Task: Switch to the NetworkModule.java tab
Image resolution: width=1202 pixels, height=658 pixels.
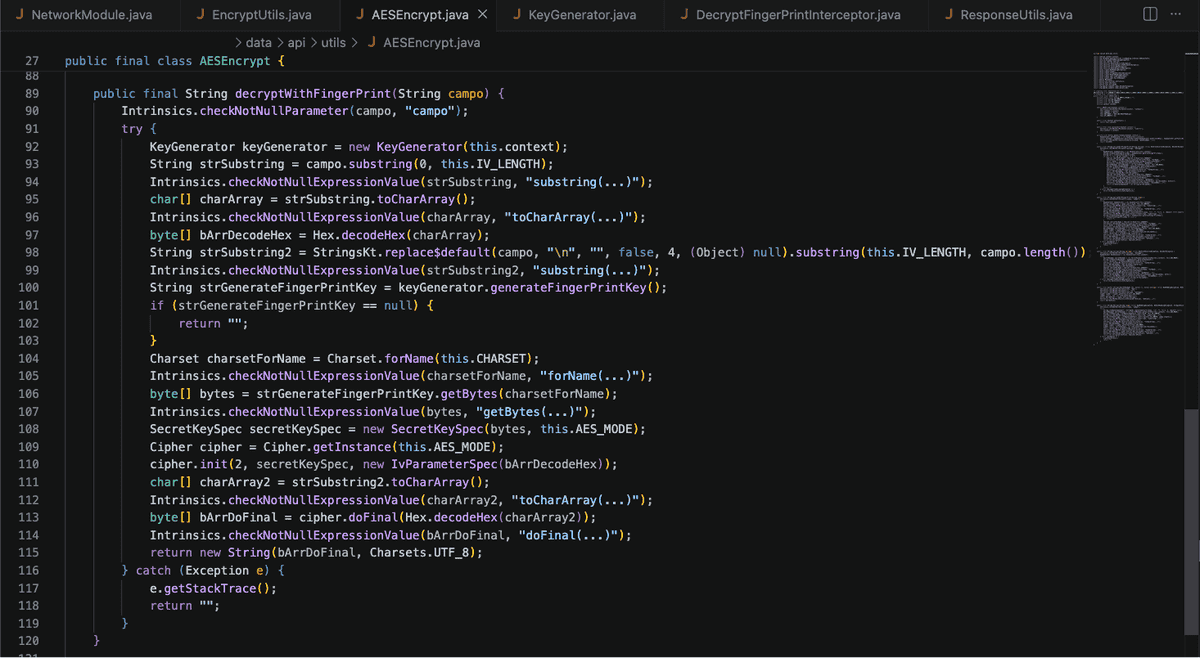Action: click(90, 15)
